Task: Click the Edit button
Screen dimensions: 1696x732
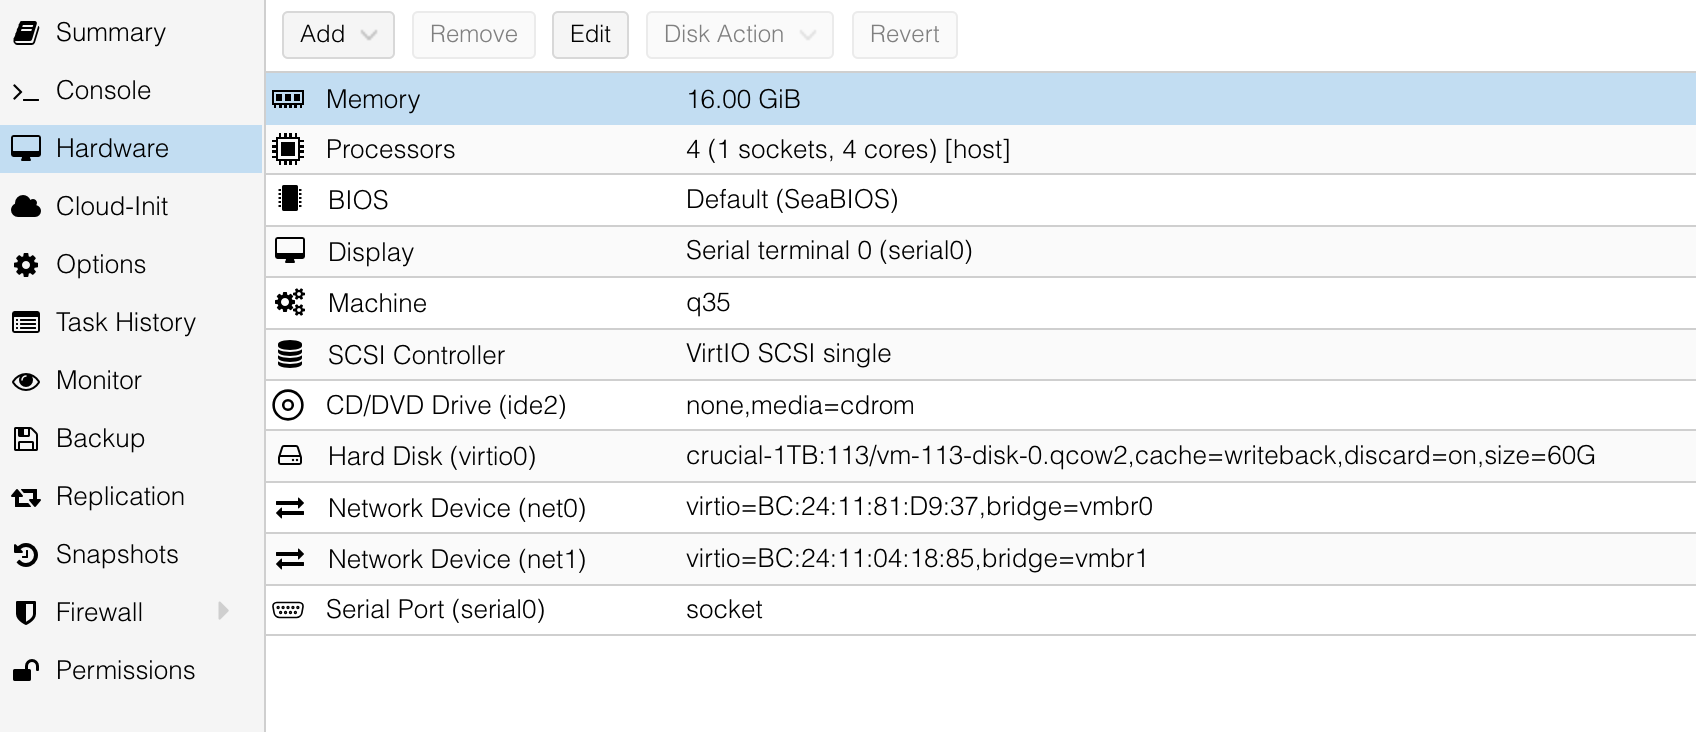Action: coord(590,35)
